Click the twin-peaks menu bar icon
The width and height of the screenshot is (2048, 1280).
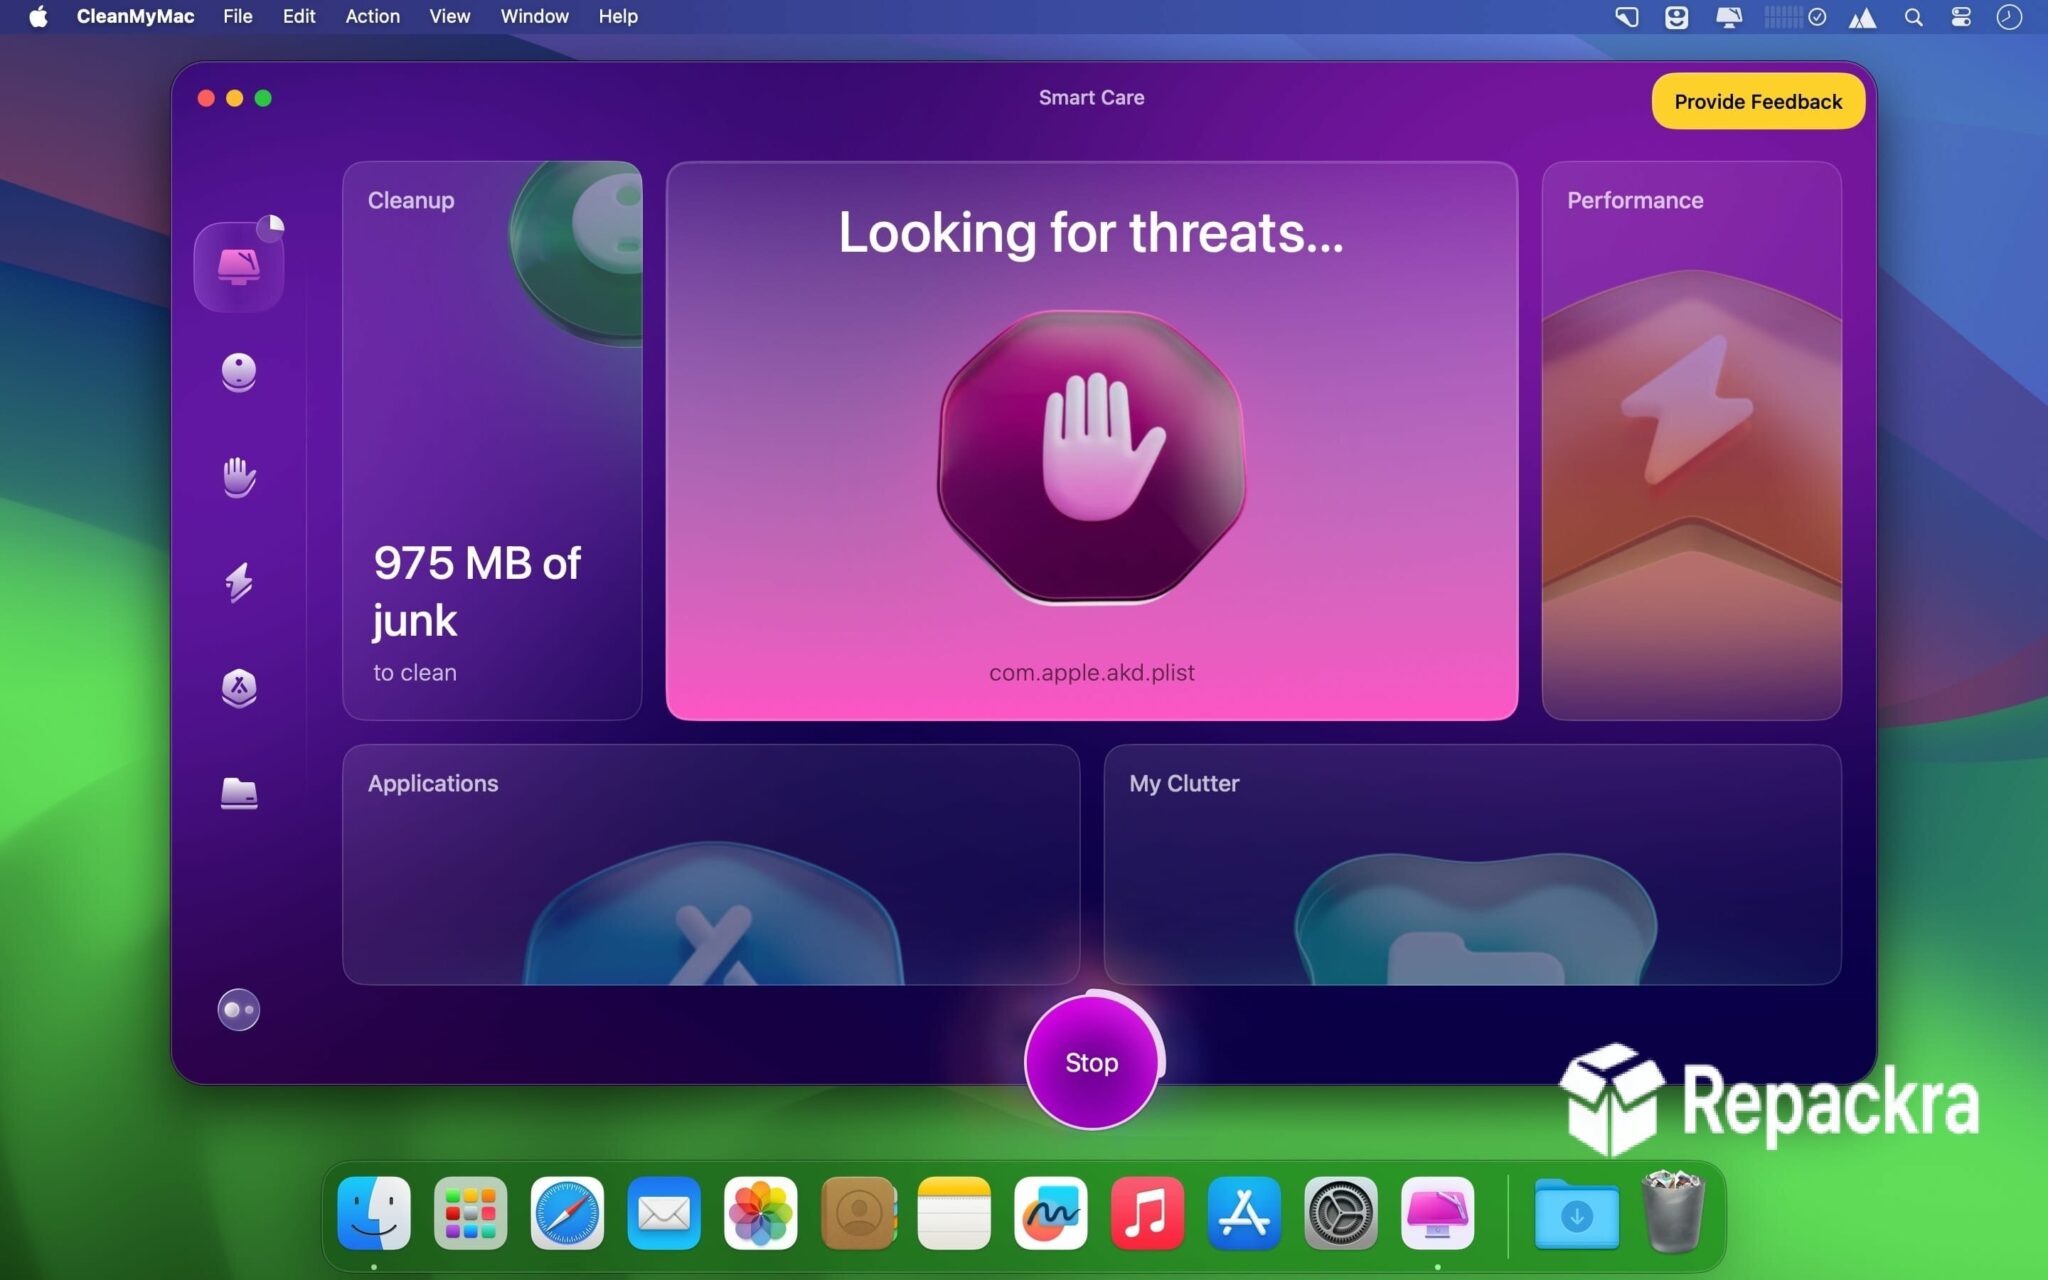click(x=1862, y=17)
